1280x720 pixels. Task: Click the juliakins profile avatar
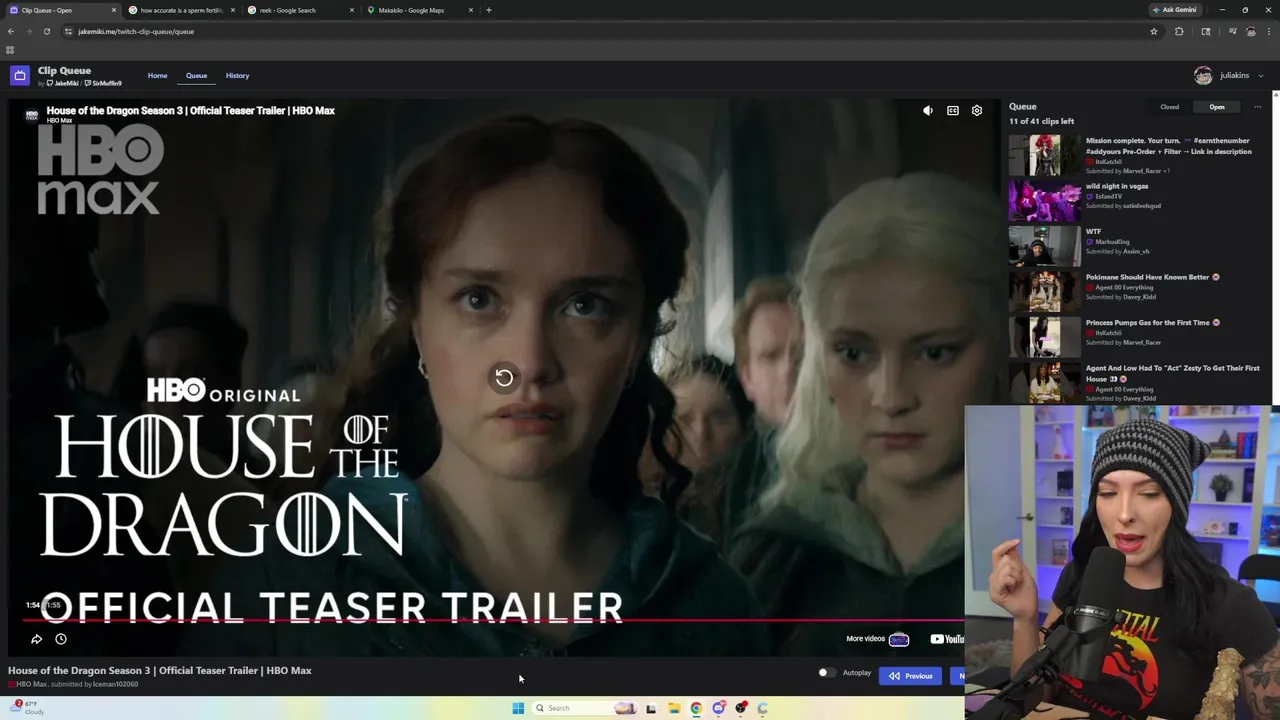pos(1203,75)
